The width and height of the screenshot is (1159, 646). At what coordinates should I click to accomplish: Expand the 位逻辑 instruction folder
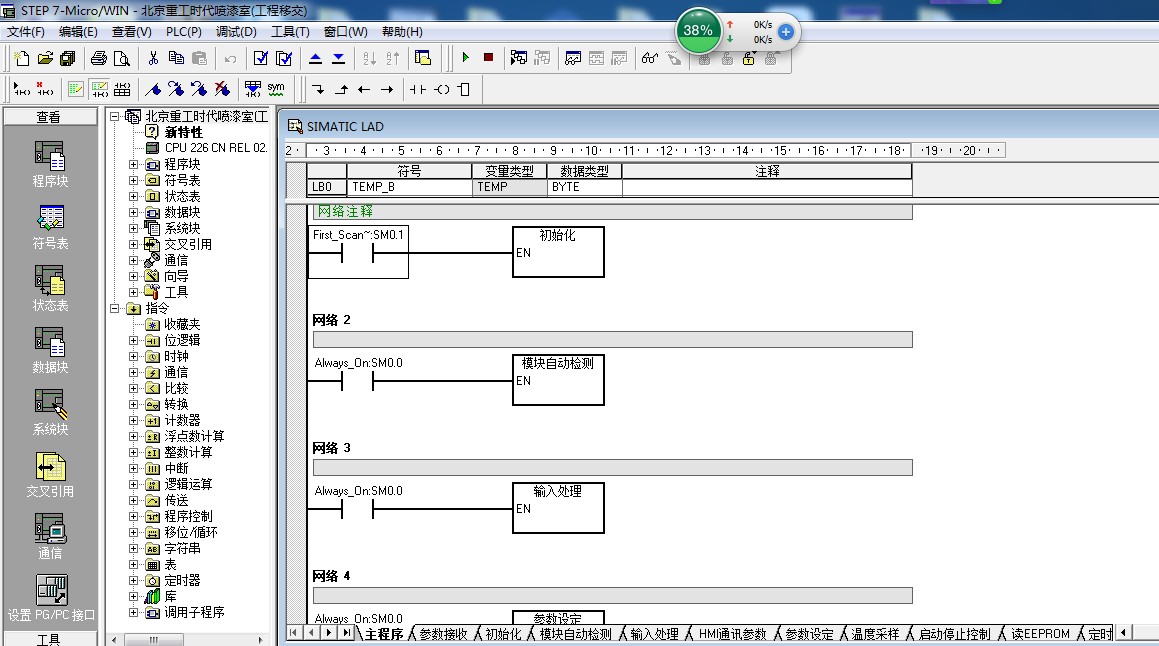[134, 341]
